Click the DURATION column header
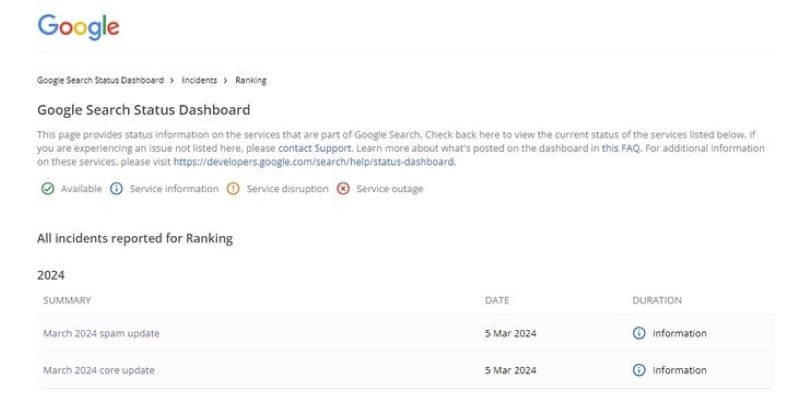 point(657,300)
